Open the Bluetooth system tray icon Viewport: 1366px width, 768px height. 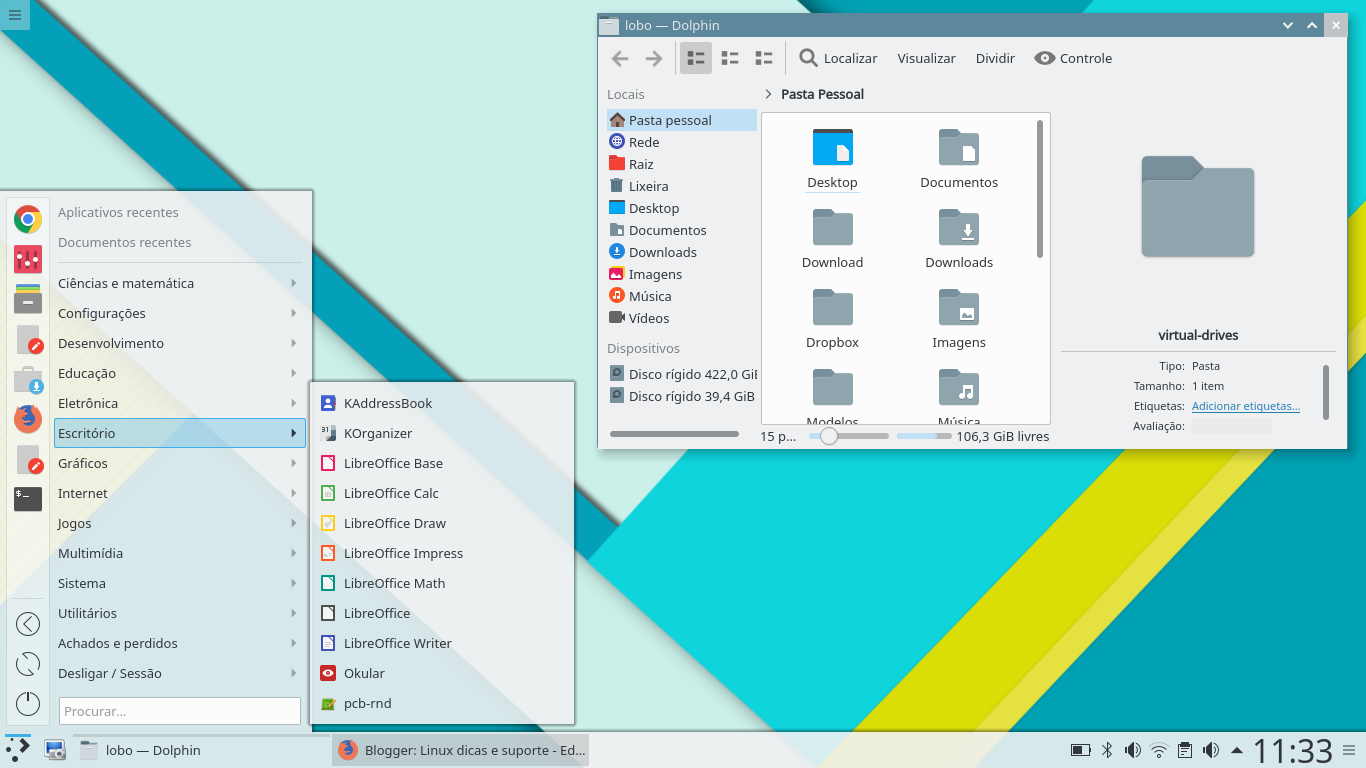1106,749
